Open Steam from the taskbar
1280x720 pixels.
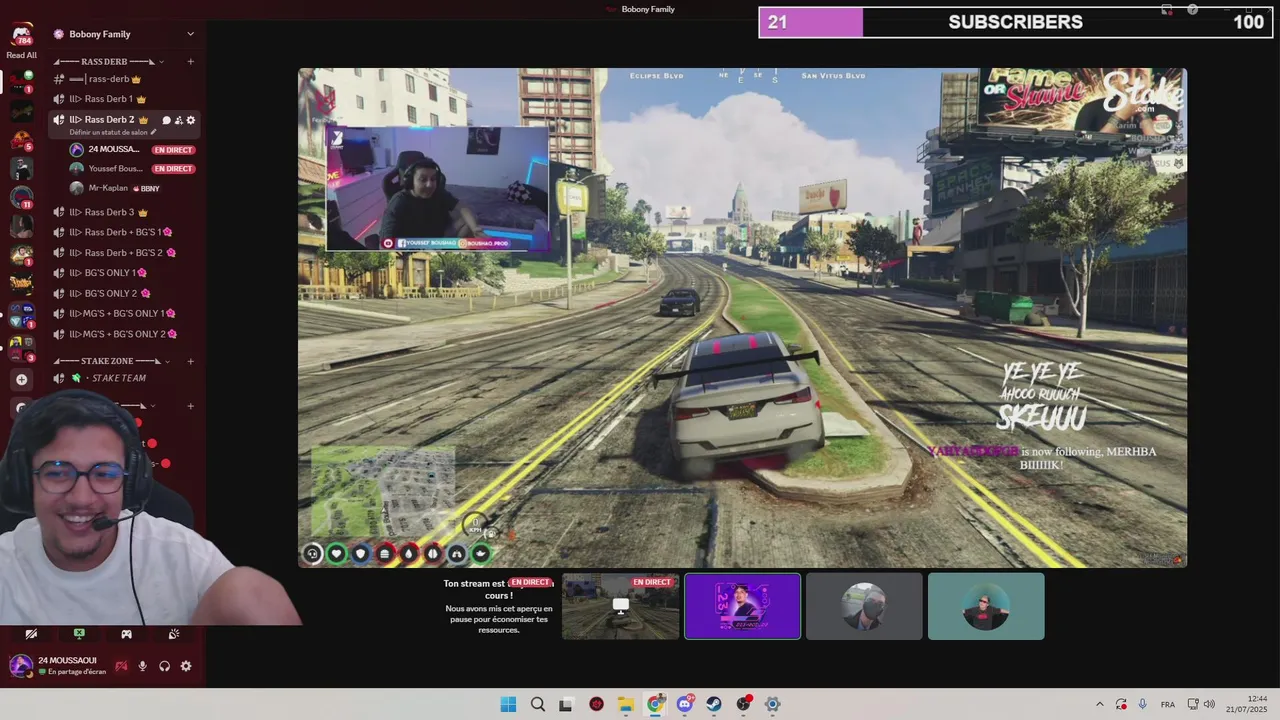(714, 704)
